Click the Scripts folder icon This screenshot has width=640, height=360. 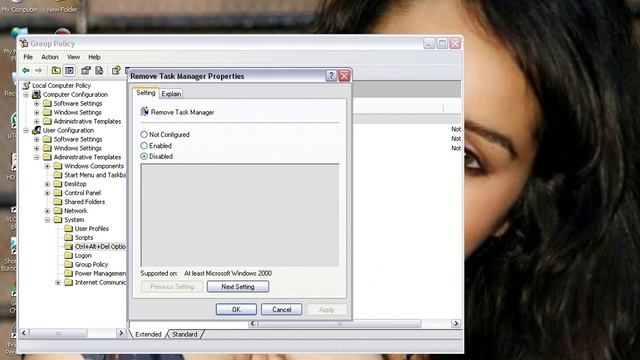68,238
